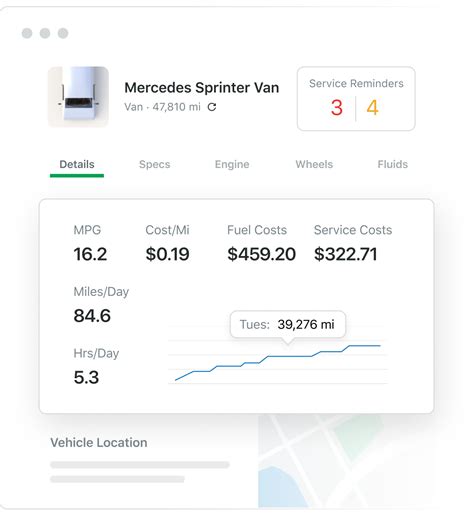Click the Miles/Day value 84.6
Viewport: 474px width, 513px height.
[x=92, y=316]
